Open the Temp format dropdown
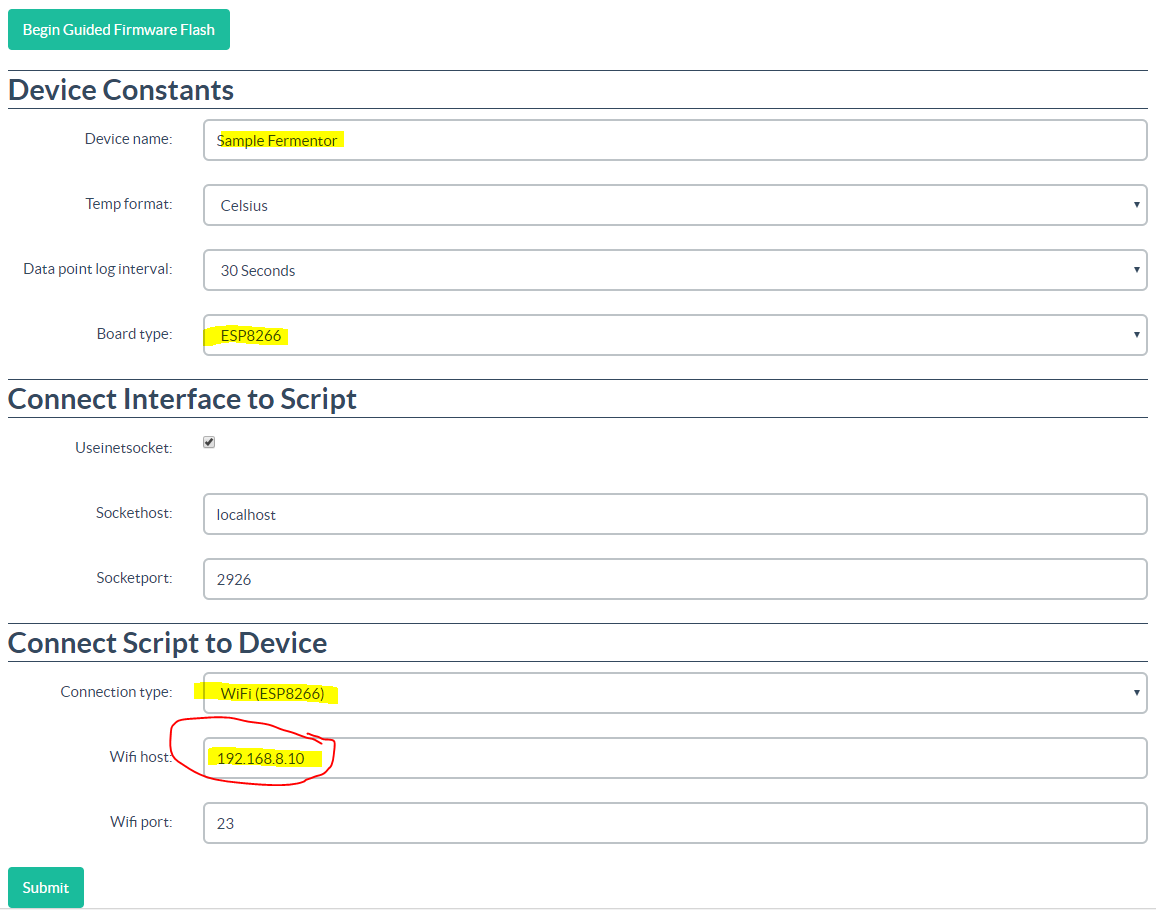The image size is (1156, 910). pyautogui.click(x=675, y=205)
